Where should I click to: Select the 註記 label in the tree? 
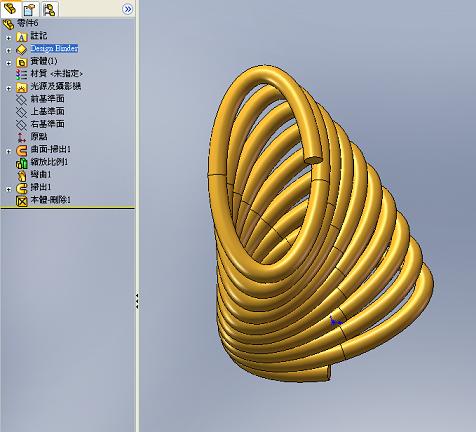pos(39,36)
